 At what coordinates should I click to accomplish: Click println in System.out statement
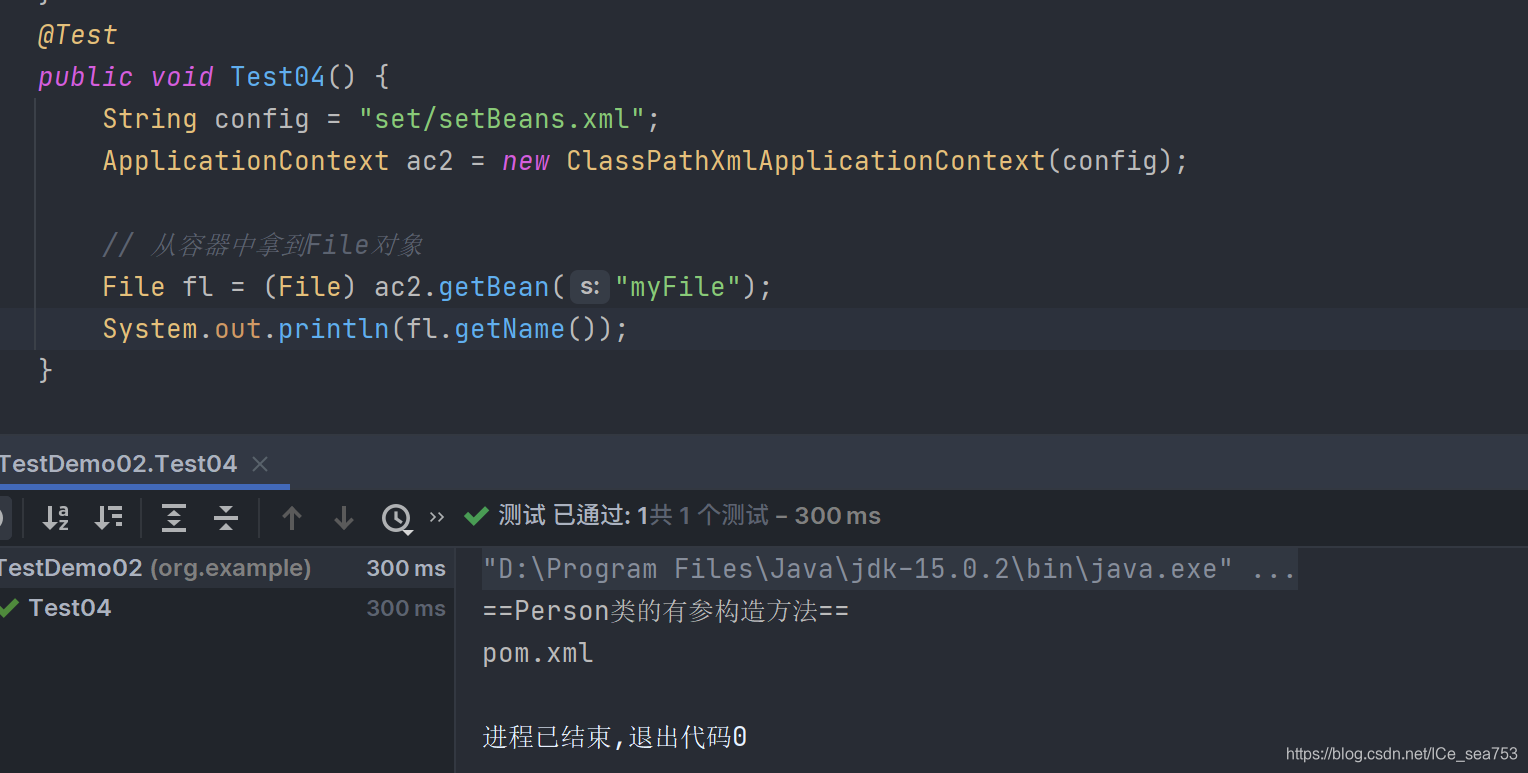pyautogui.click(x=333, y=329)
